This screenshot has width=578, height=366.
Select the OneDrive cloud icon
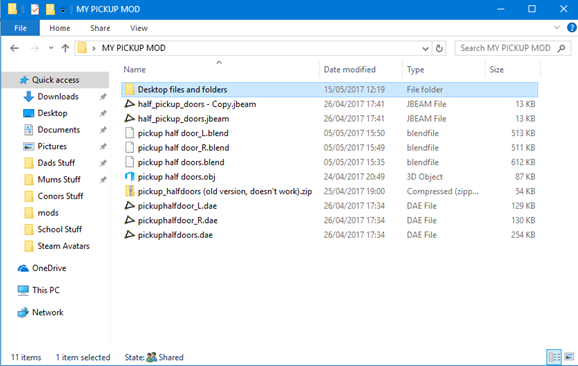23,268
